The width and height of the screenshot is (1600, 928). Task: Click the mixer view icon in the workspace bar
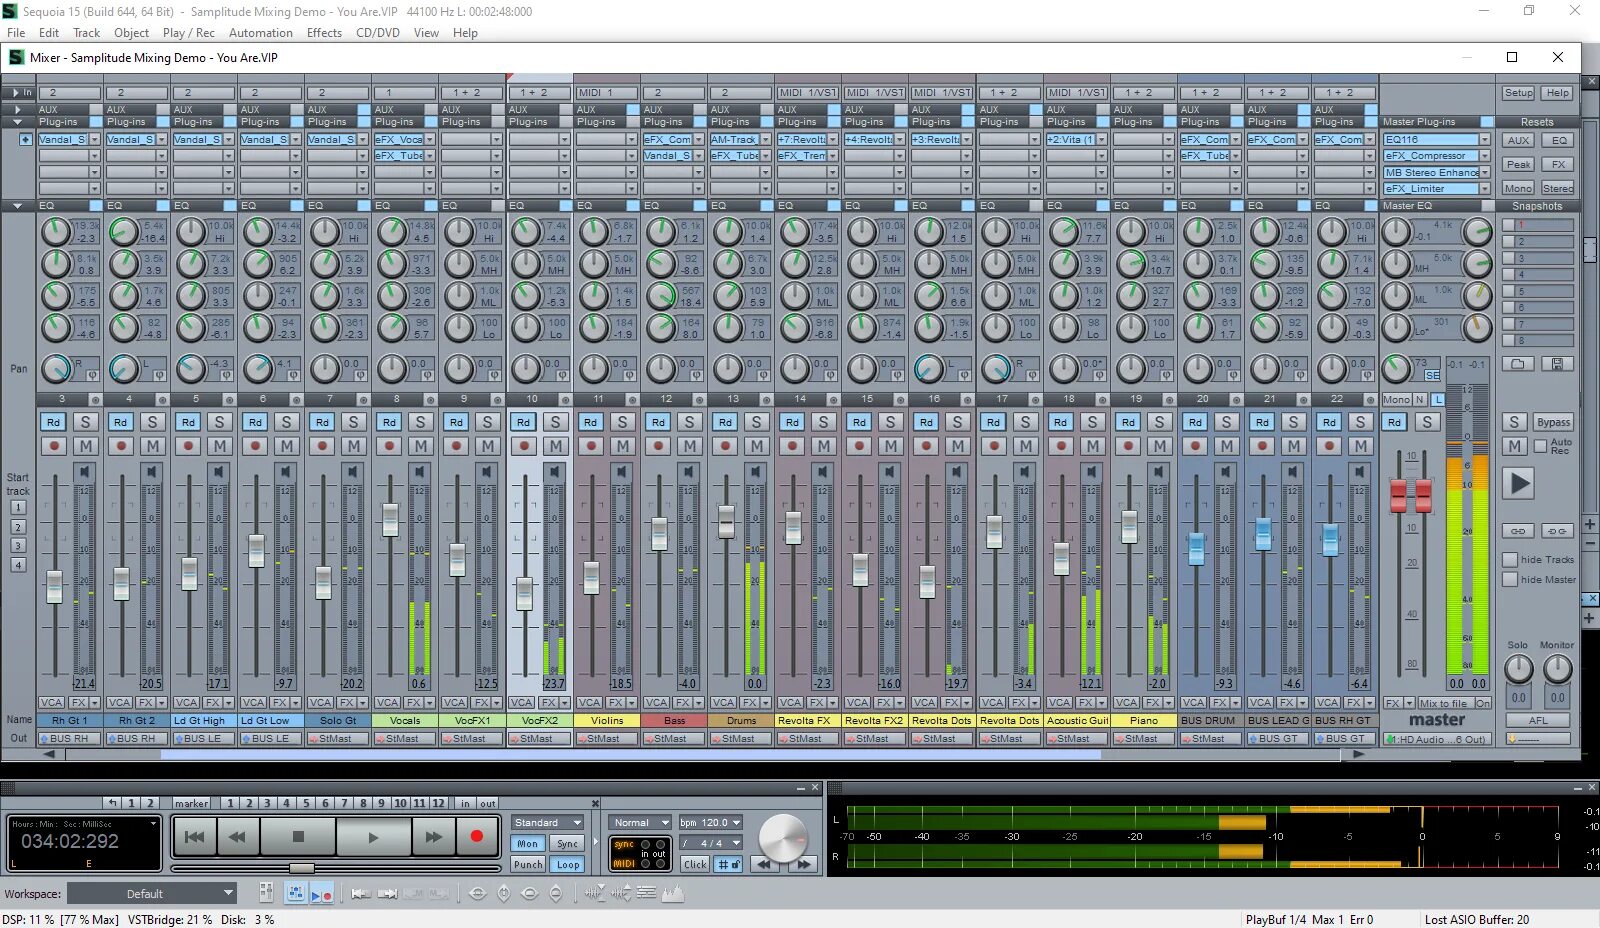coord(296,893)
